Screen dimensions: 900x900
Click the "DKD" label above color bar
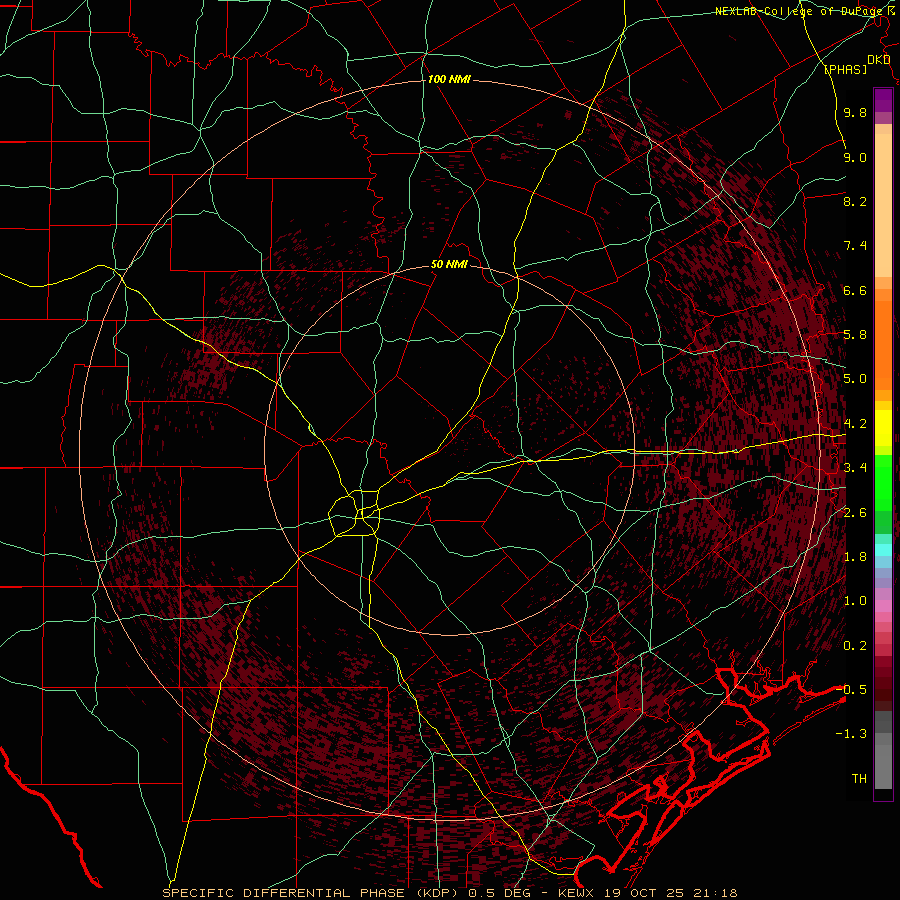879,60
